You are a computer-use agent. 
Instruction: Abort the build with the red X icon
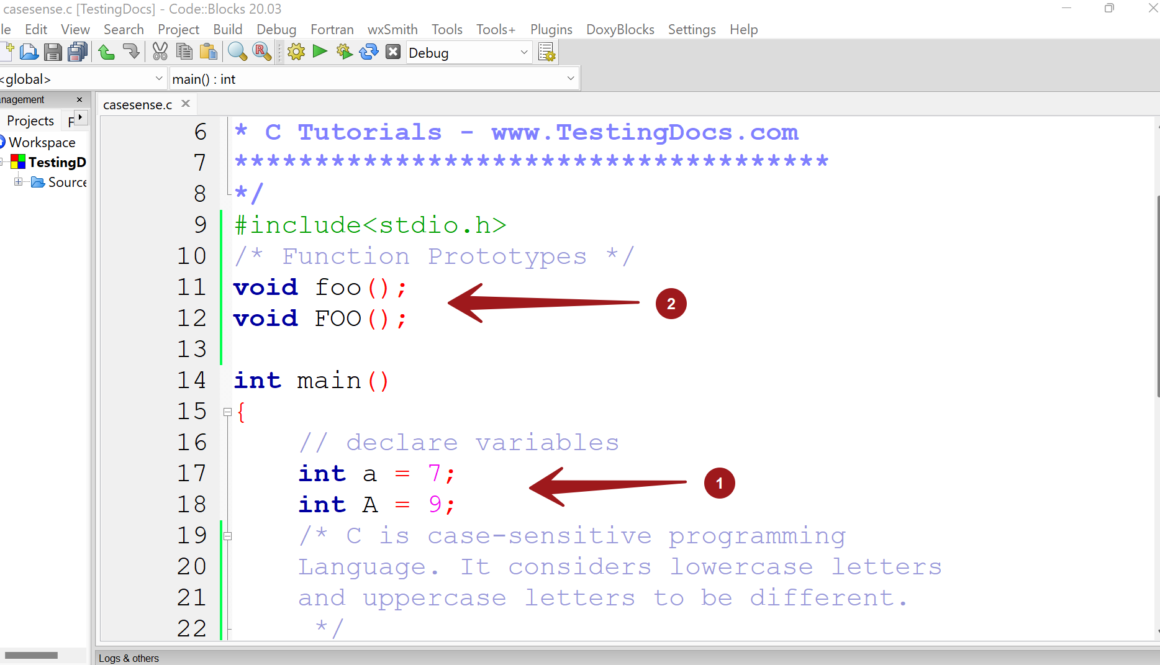[392, 51]
